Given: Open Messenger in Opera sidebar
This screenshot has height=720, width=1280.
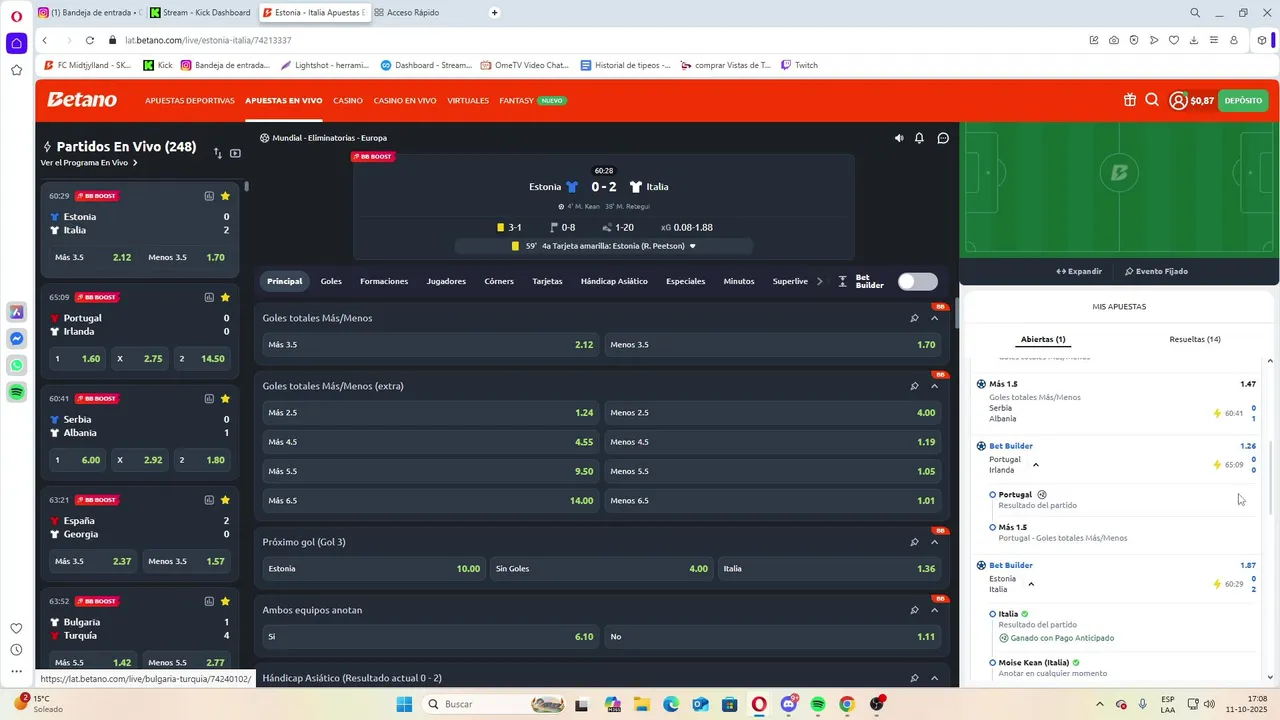Looking at the screenshot, I should point(17,339).
